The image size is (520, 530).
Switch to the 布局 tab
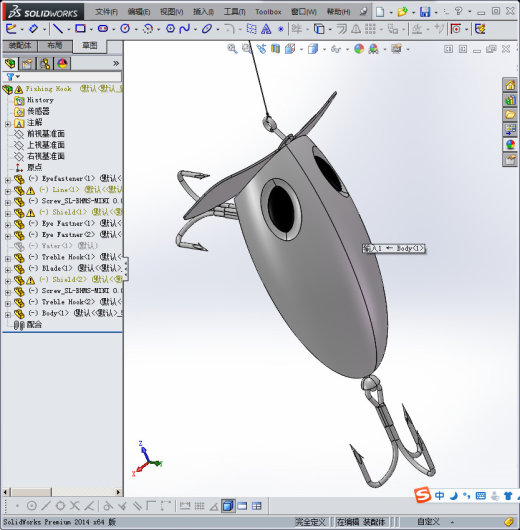[55, 46]
